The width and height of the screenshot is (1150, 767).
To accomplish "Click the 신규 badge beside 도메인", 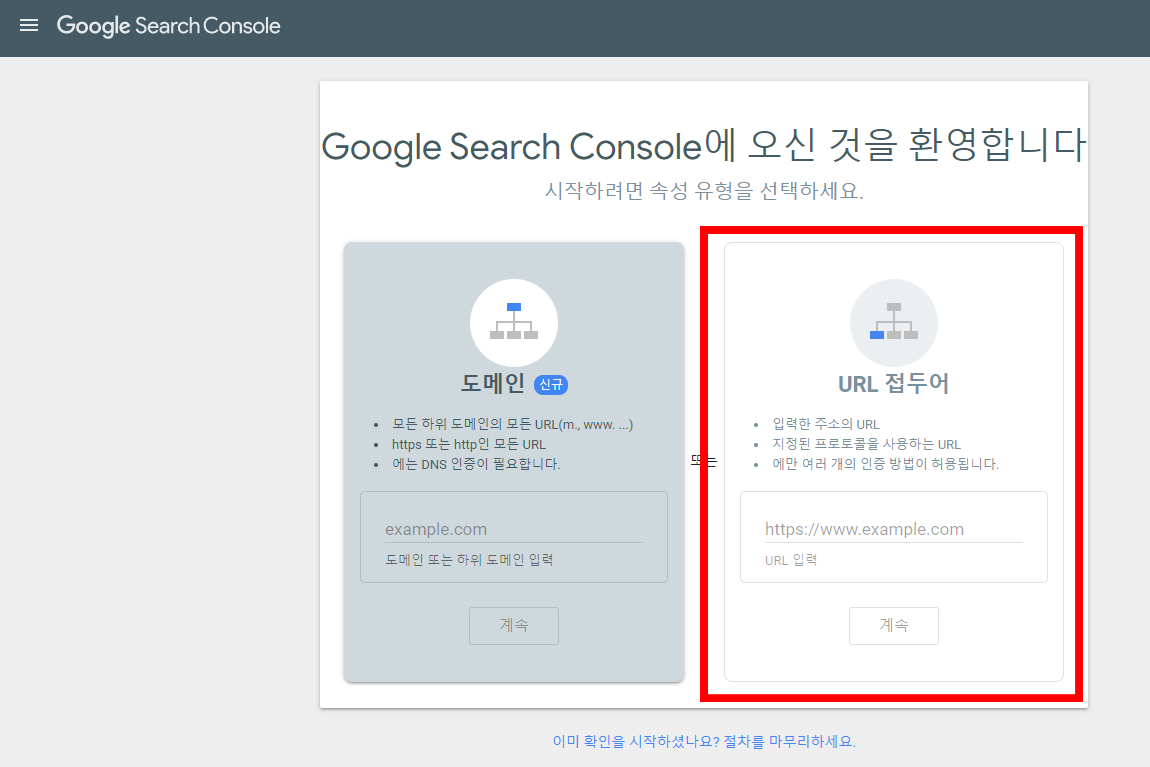I will 551,384.
